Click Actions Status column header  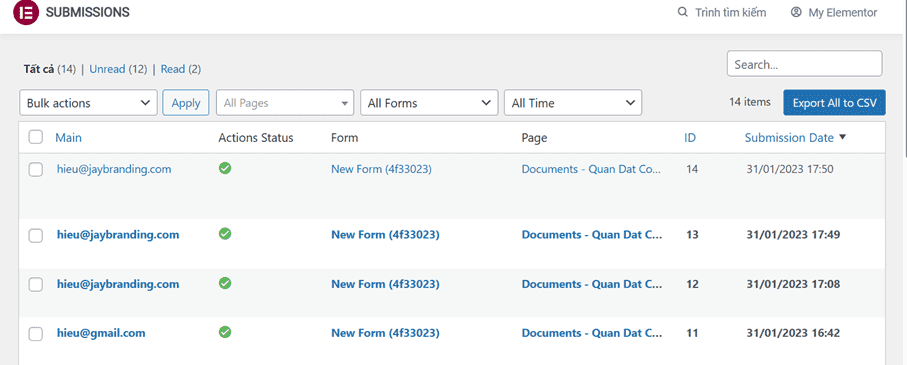click(x=256, y=138)
